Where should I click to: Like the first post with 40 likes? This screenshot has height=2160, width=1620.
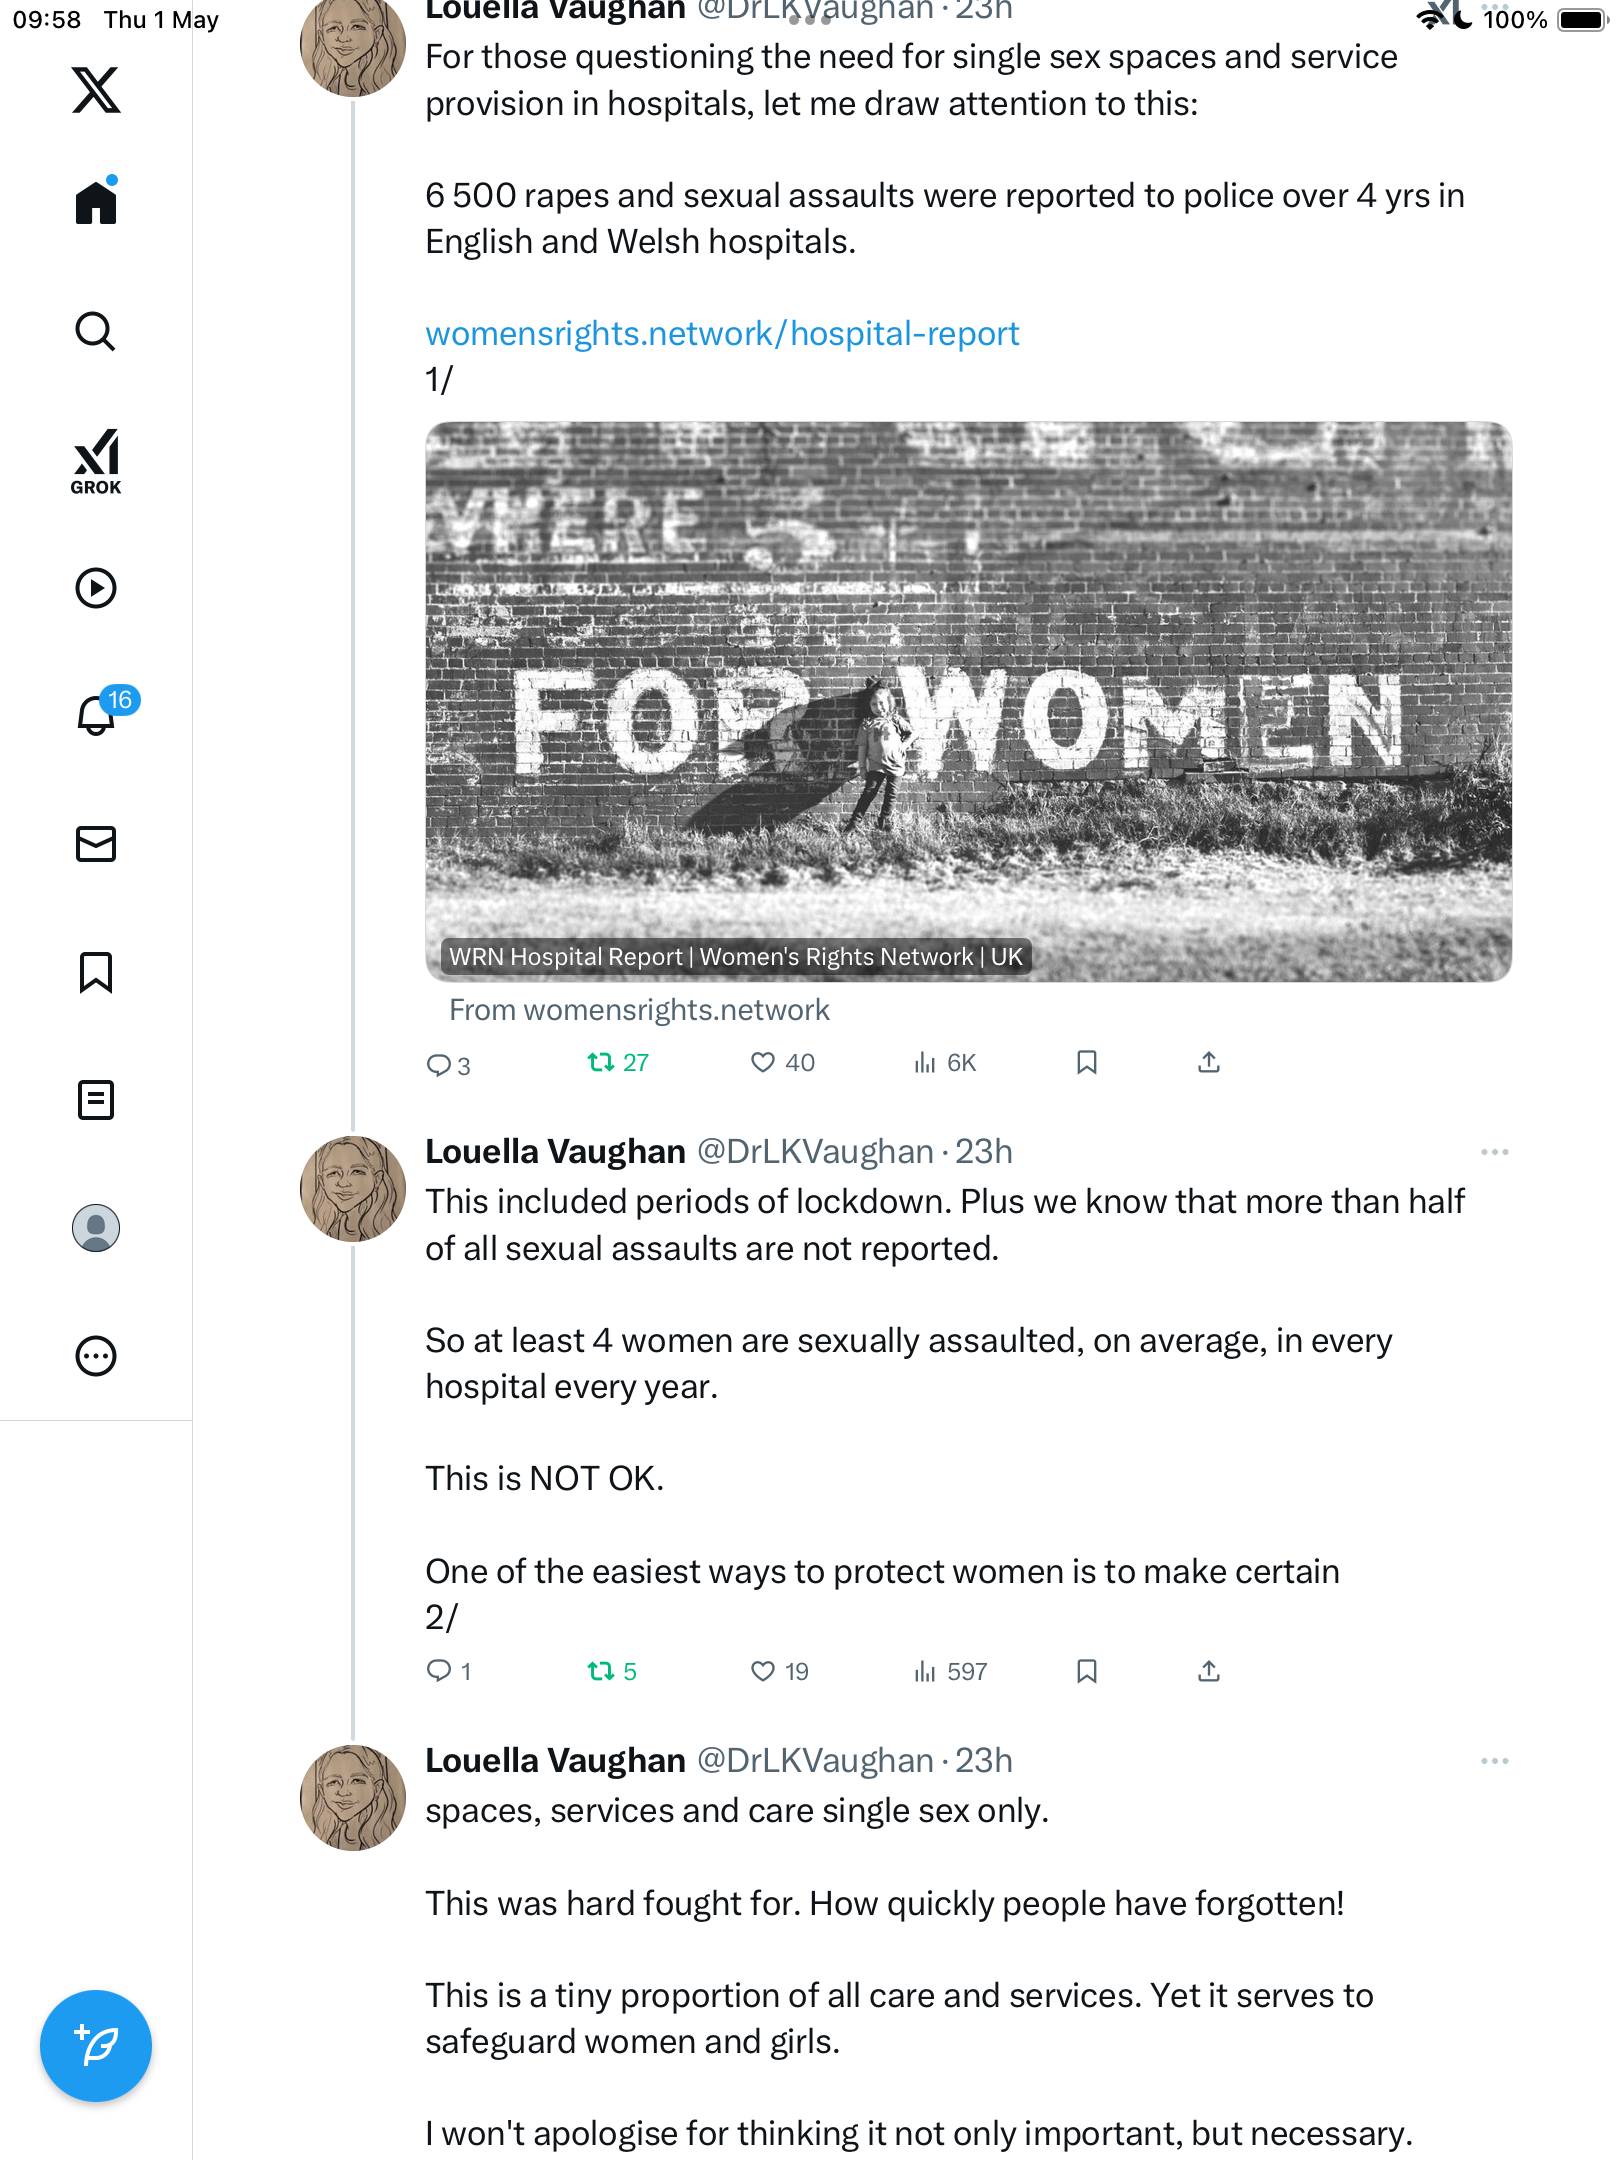tap(782, 1062)
